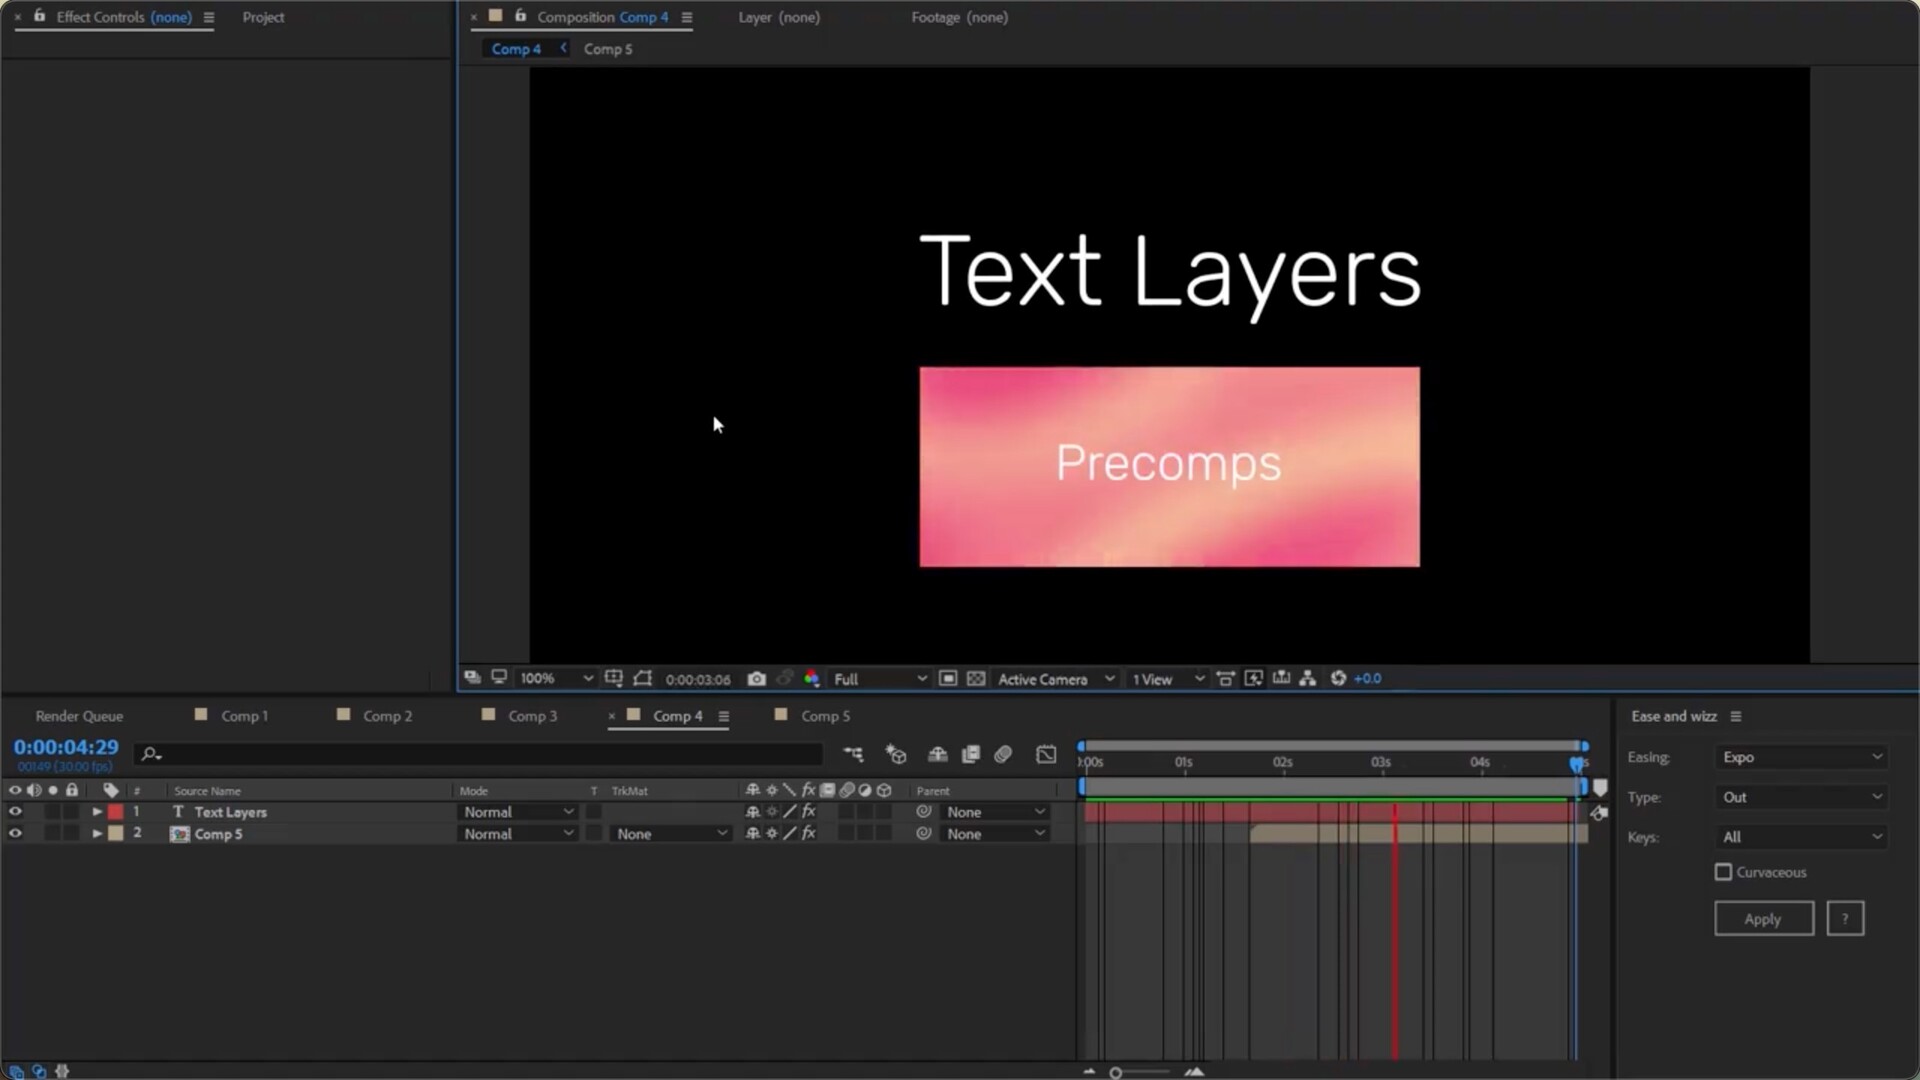
Task: Switch to the Comp 2 timeline tab
Action: pos(387,716)
